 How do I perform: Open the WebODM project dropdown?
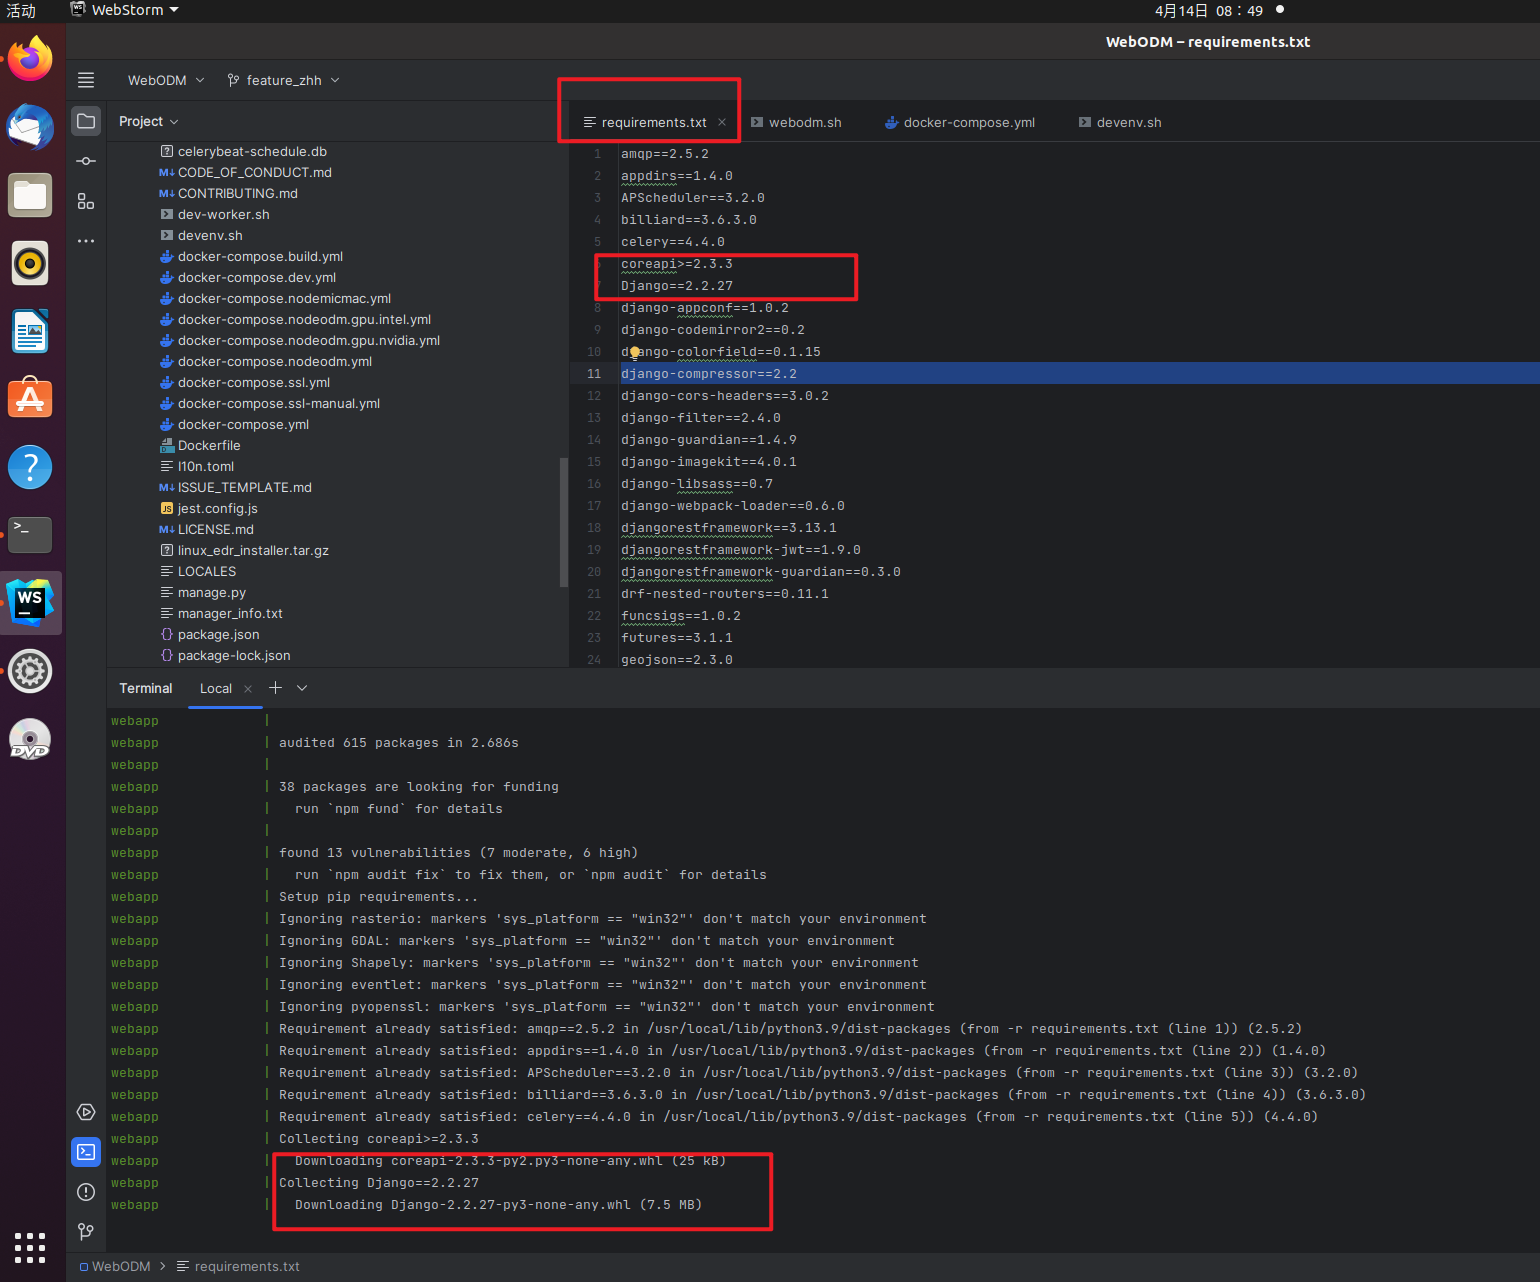[166, 80]
